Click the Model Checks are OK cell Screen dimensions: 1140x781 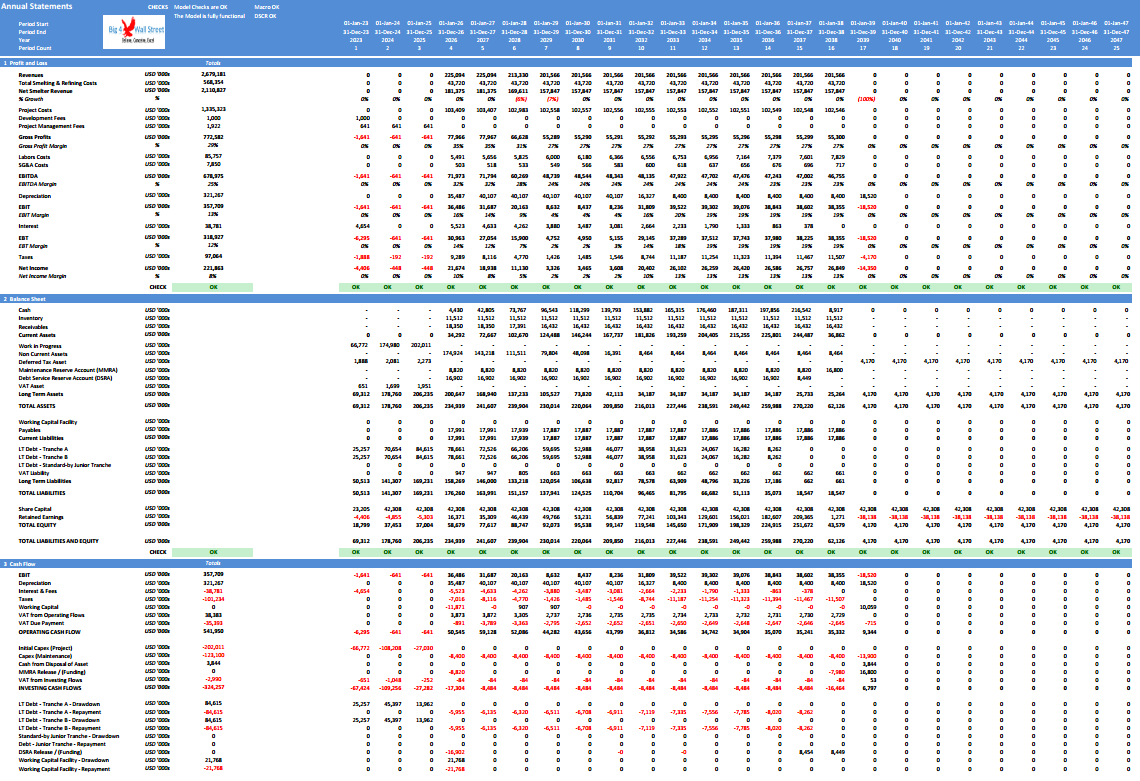tap(201, 7)
